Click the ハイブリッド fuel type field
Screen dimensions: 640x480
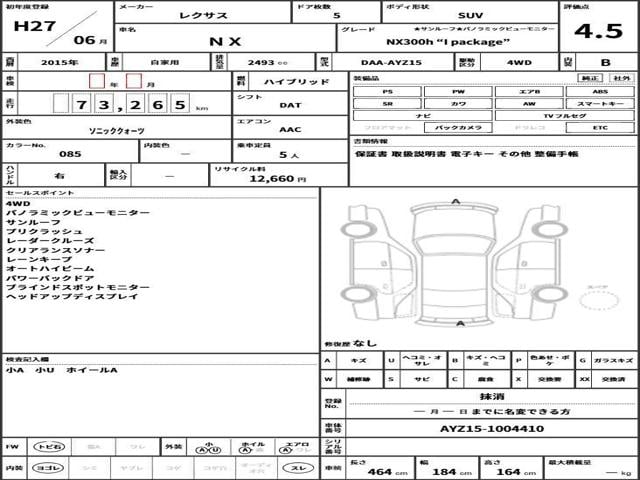(289, 80)
